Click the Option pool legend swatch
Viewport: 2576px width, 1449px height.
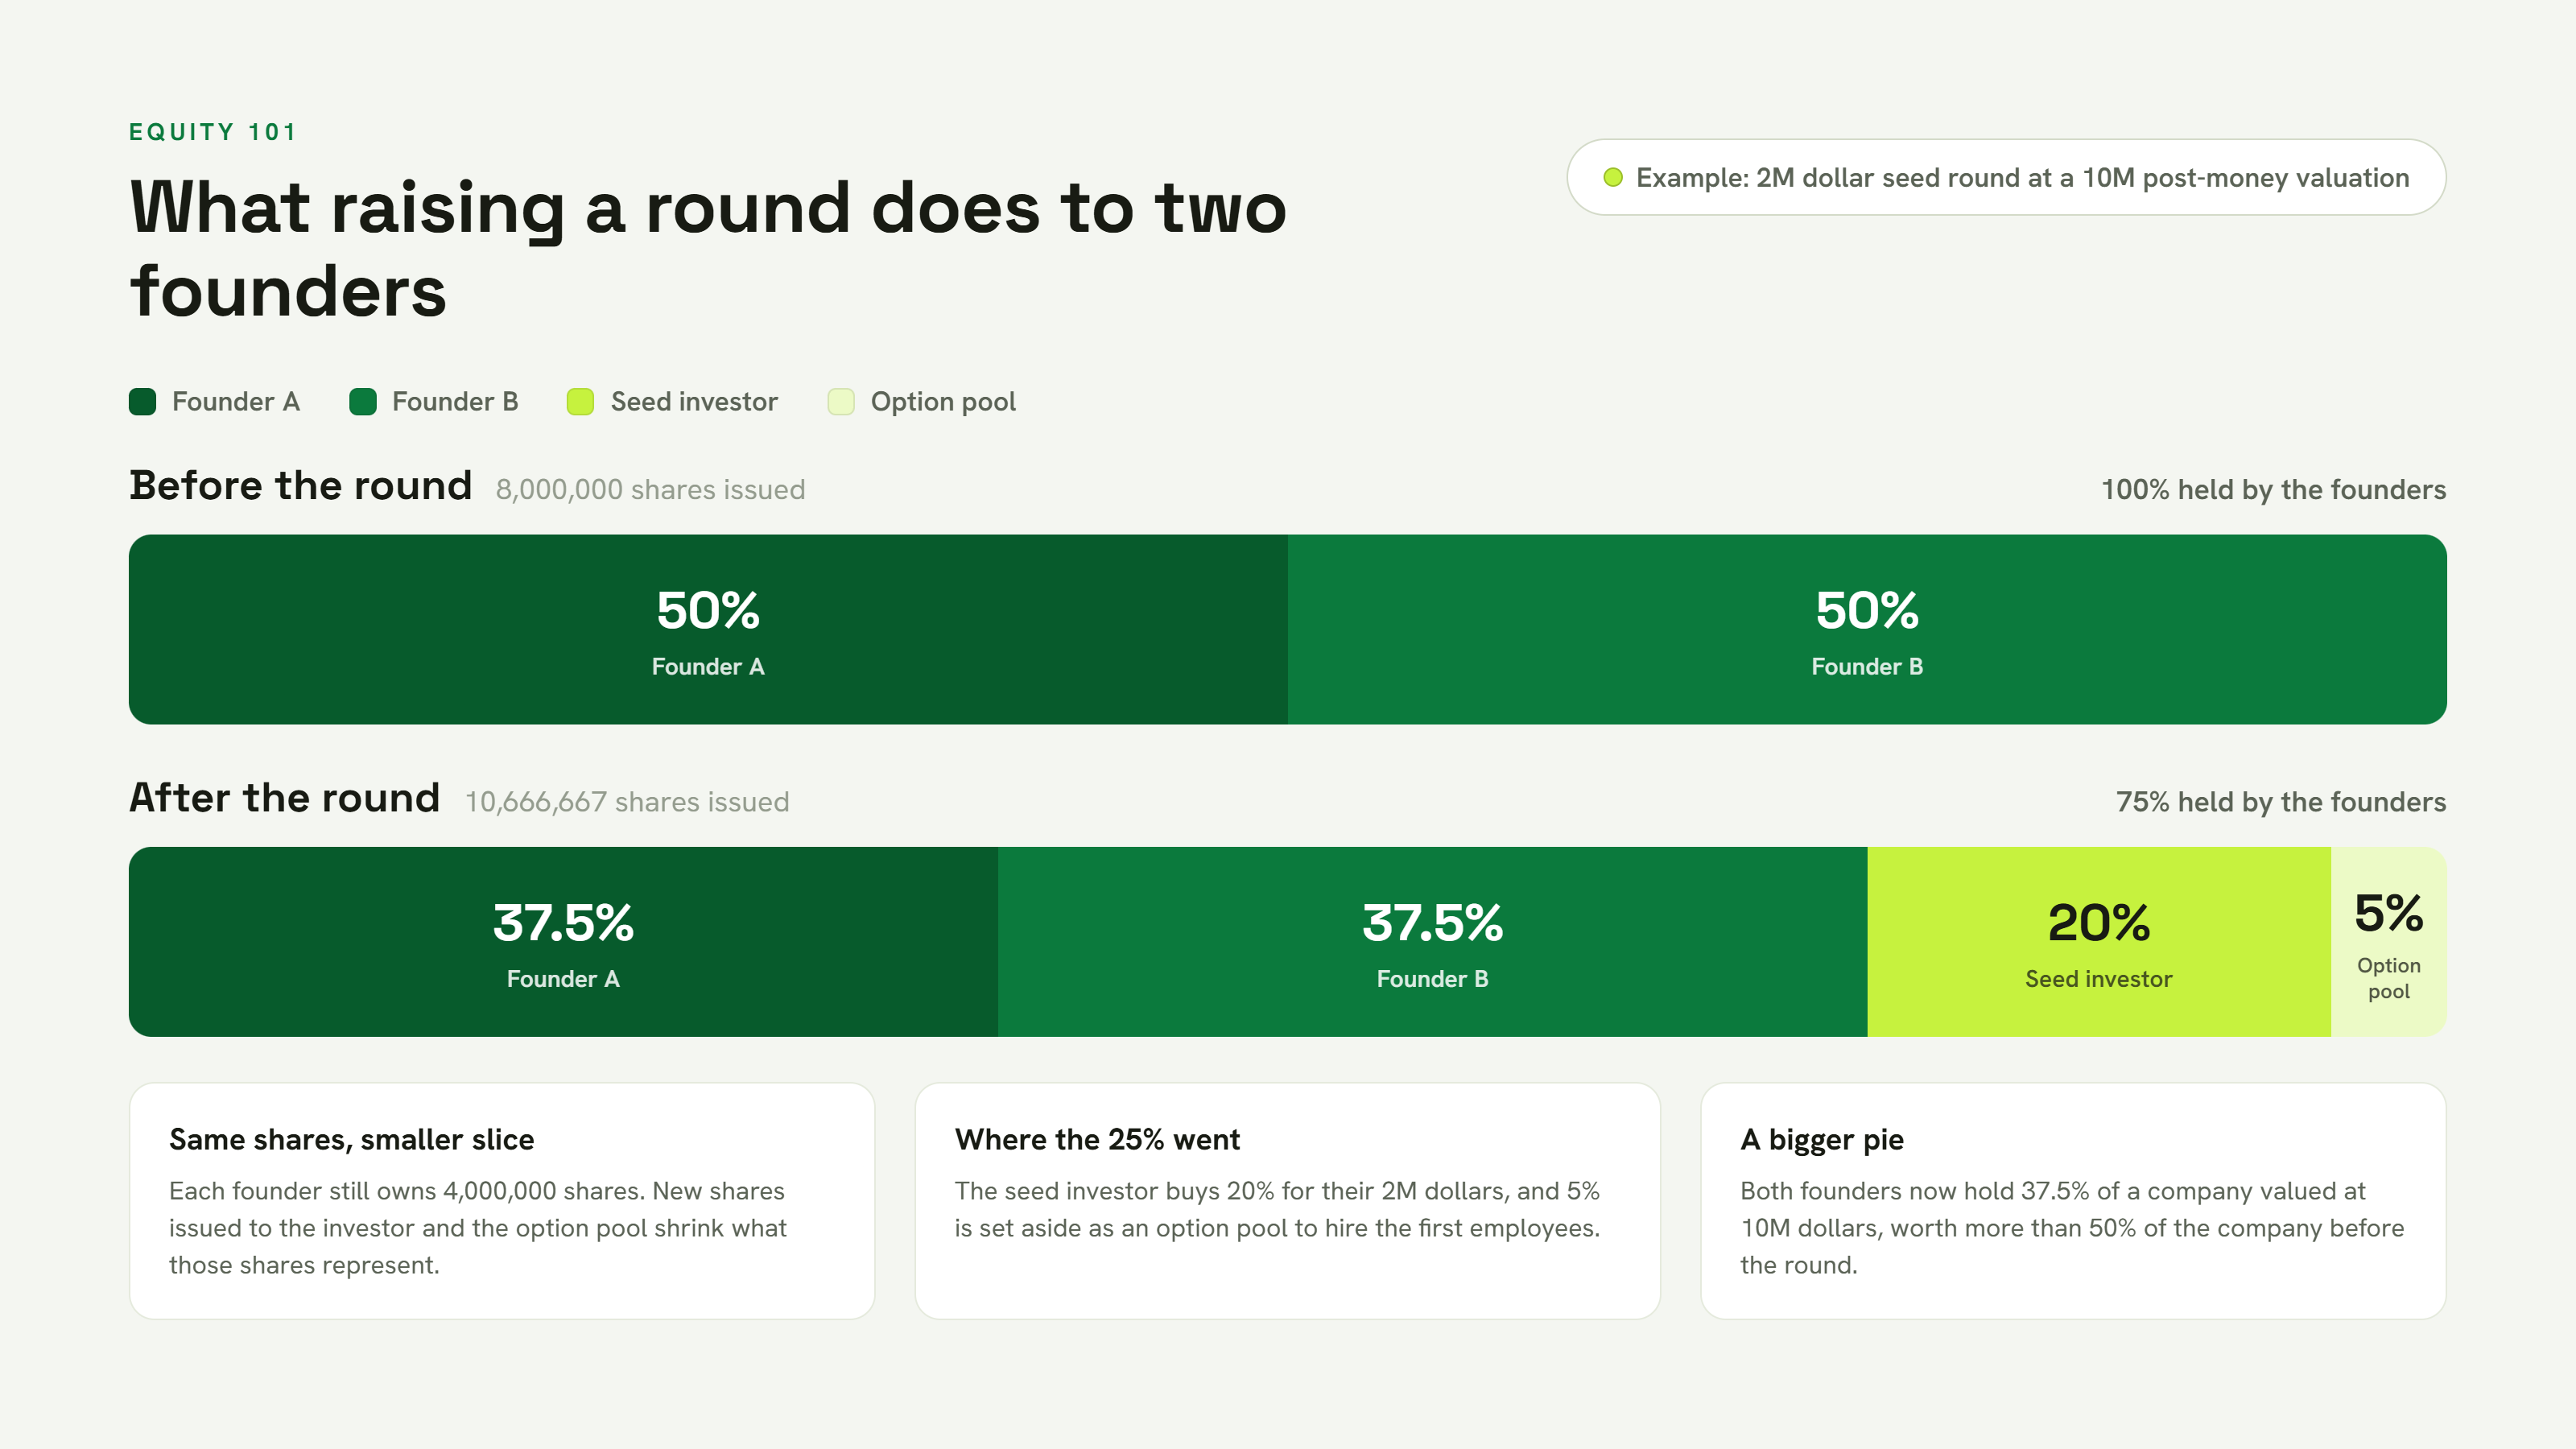(841, 402)
